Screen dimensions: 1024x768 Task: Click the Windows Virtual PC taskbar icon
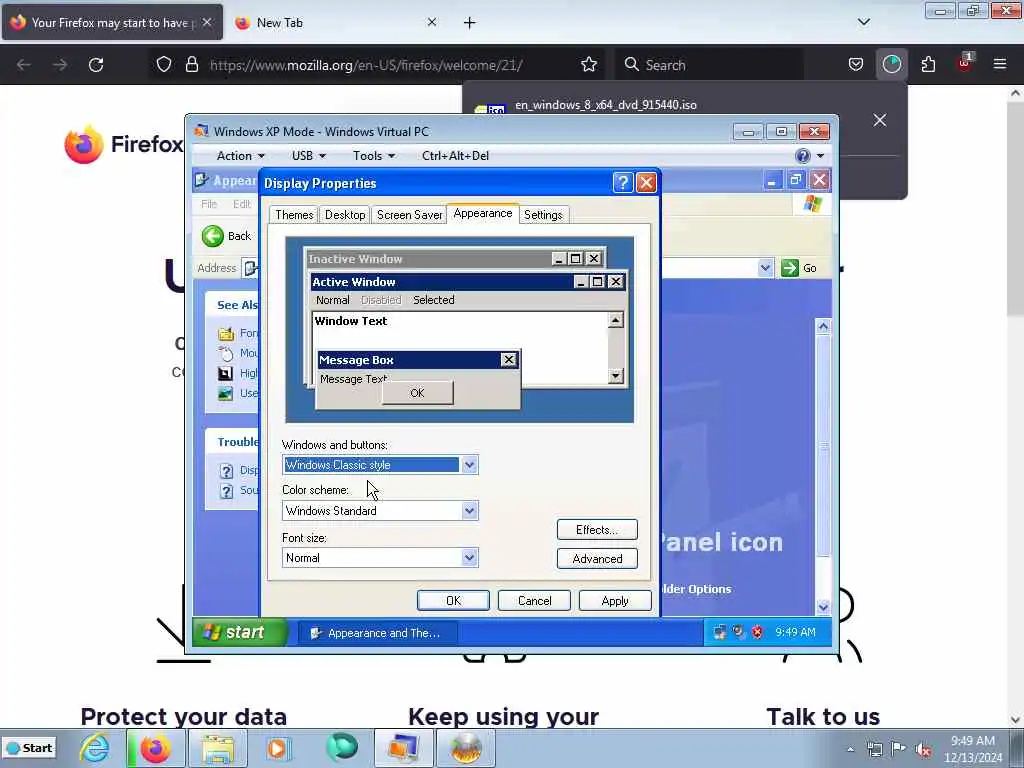pyautogui.click(x=402, y=748)
